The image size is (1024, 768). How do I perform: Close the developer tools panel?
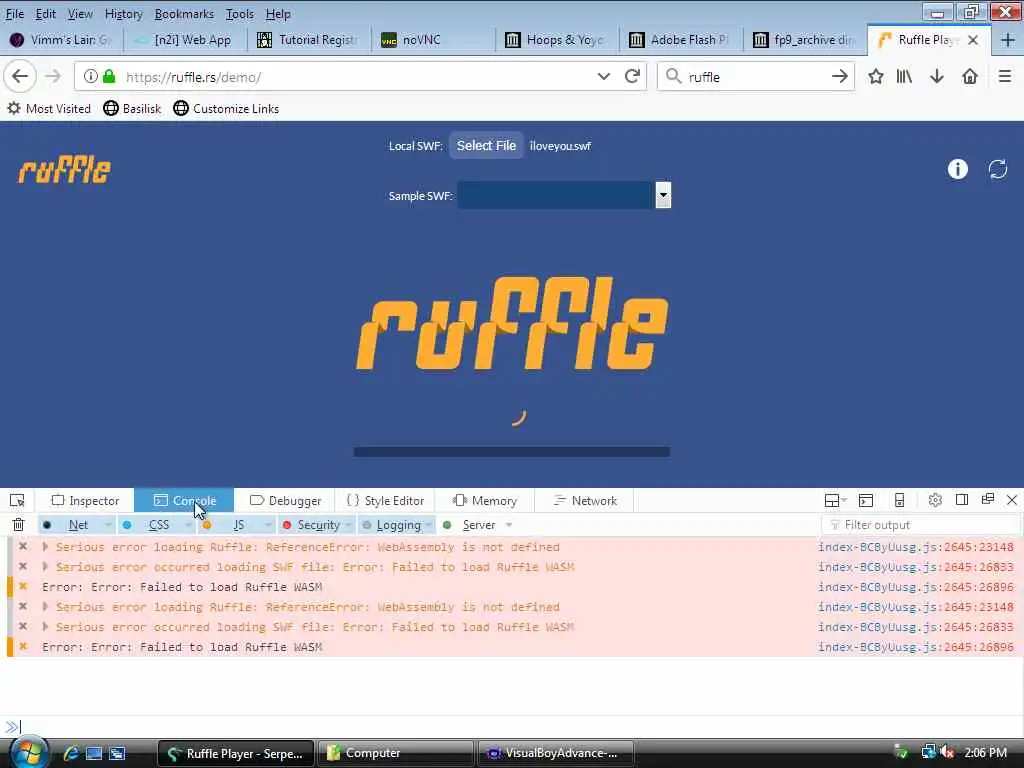tap(1012, 500)
